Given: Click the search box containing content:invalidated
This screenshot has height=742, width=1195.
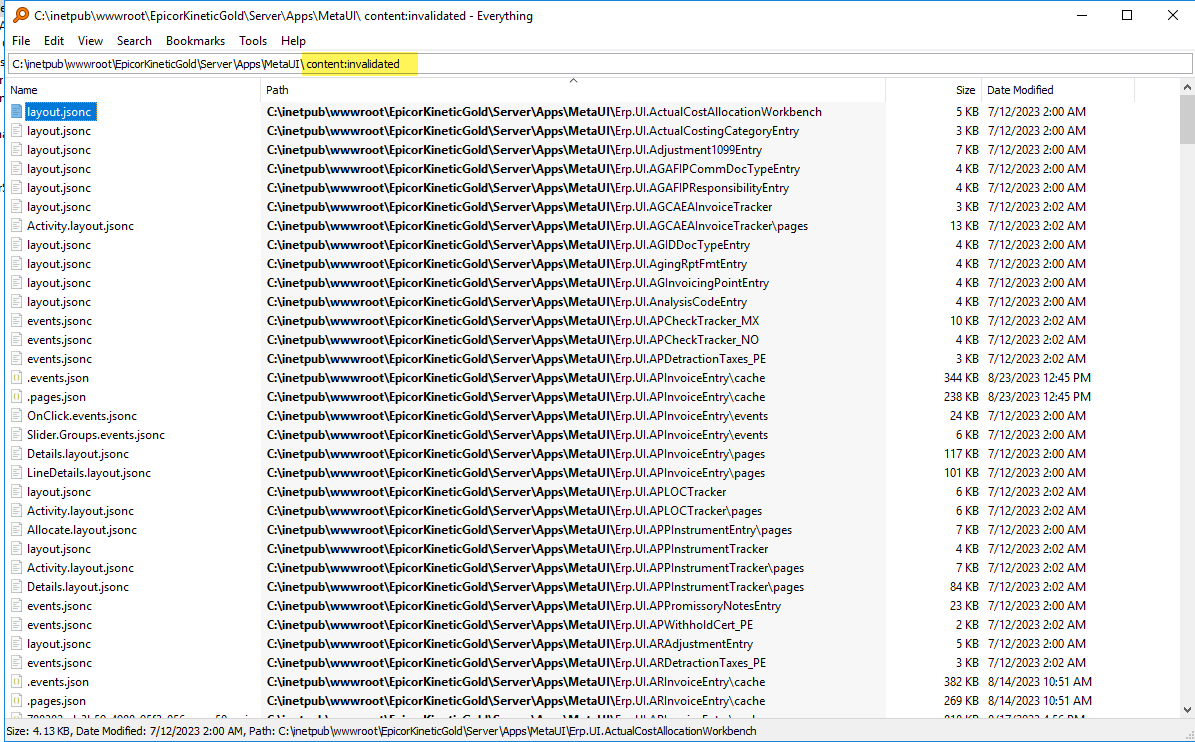Looking at the screenshot, I should (601, 64).
